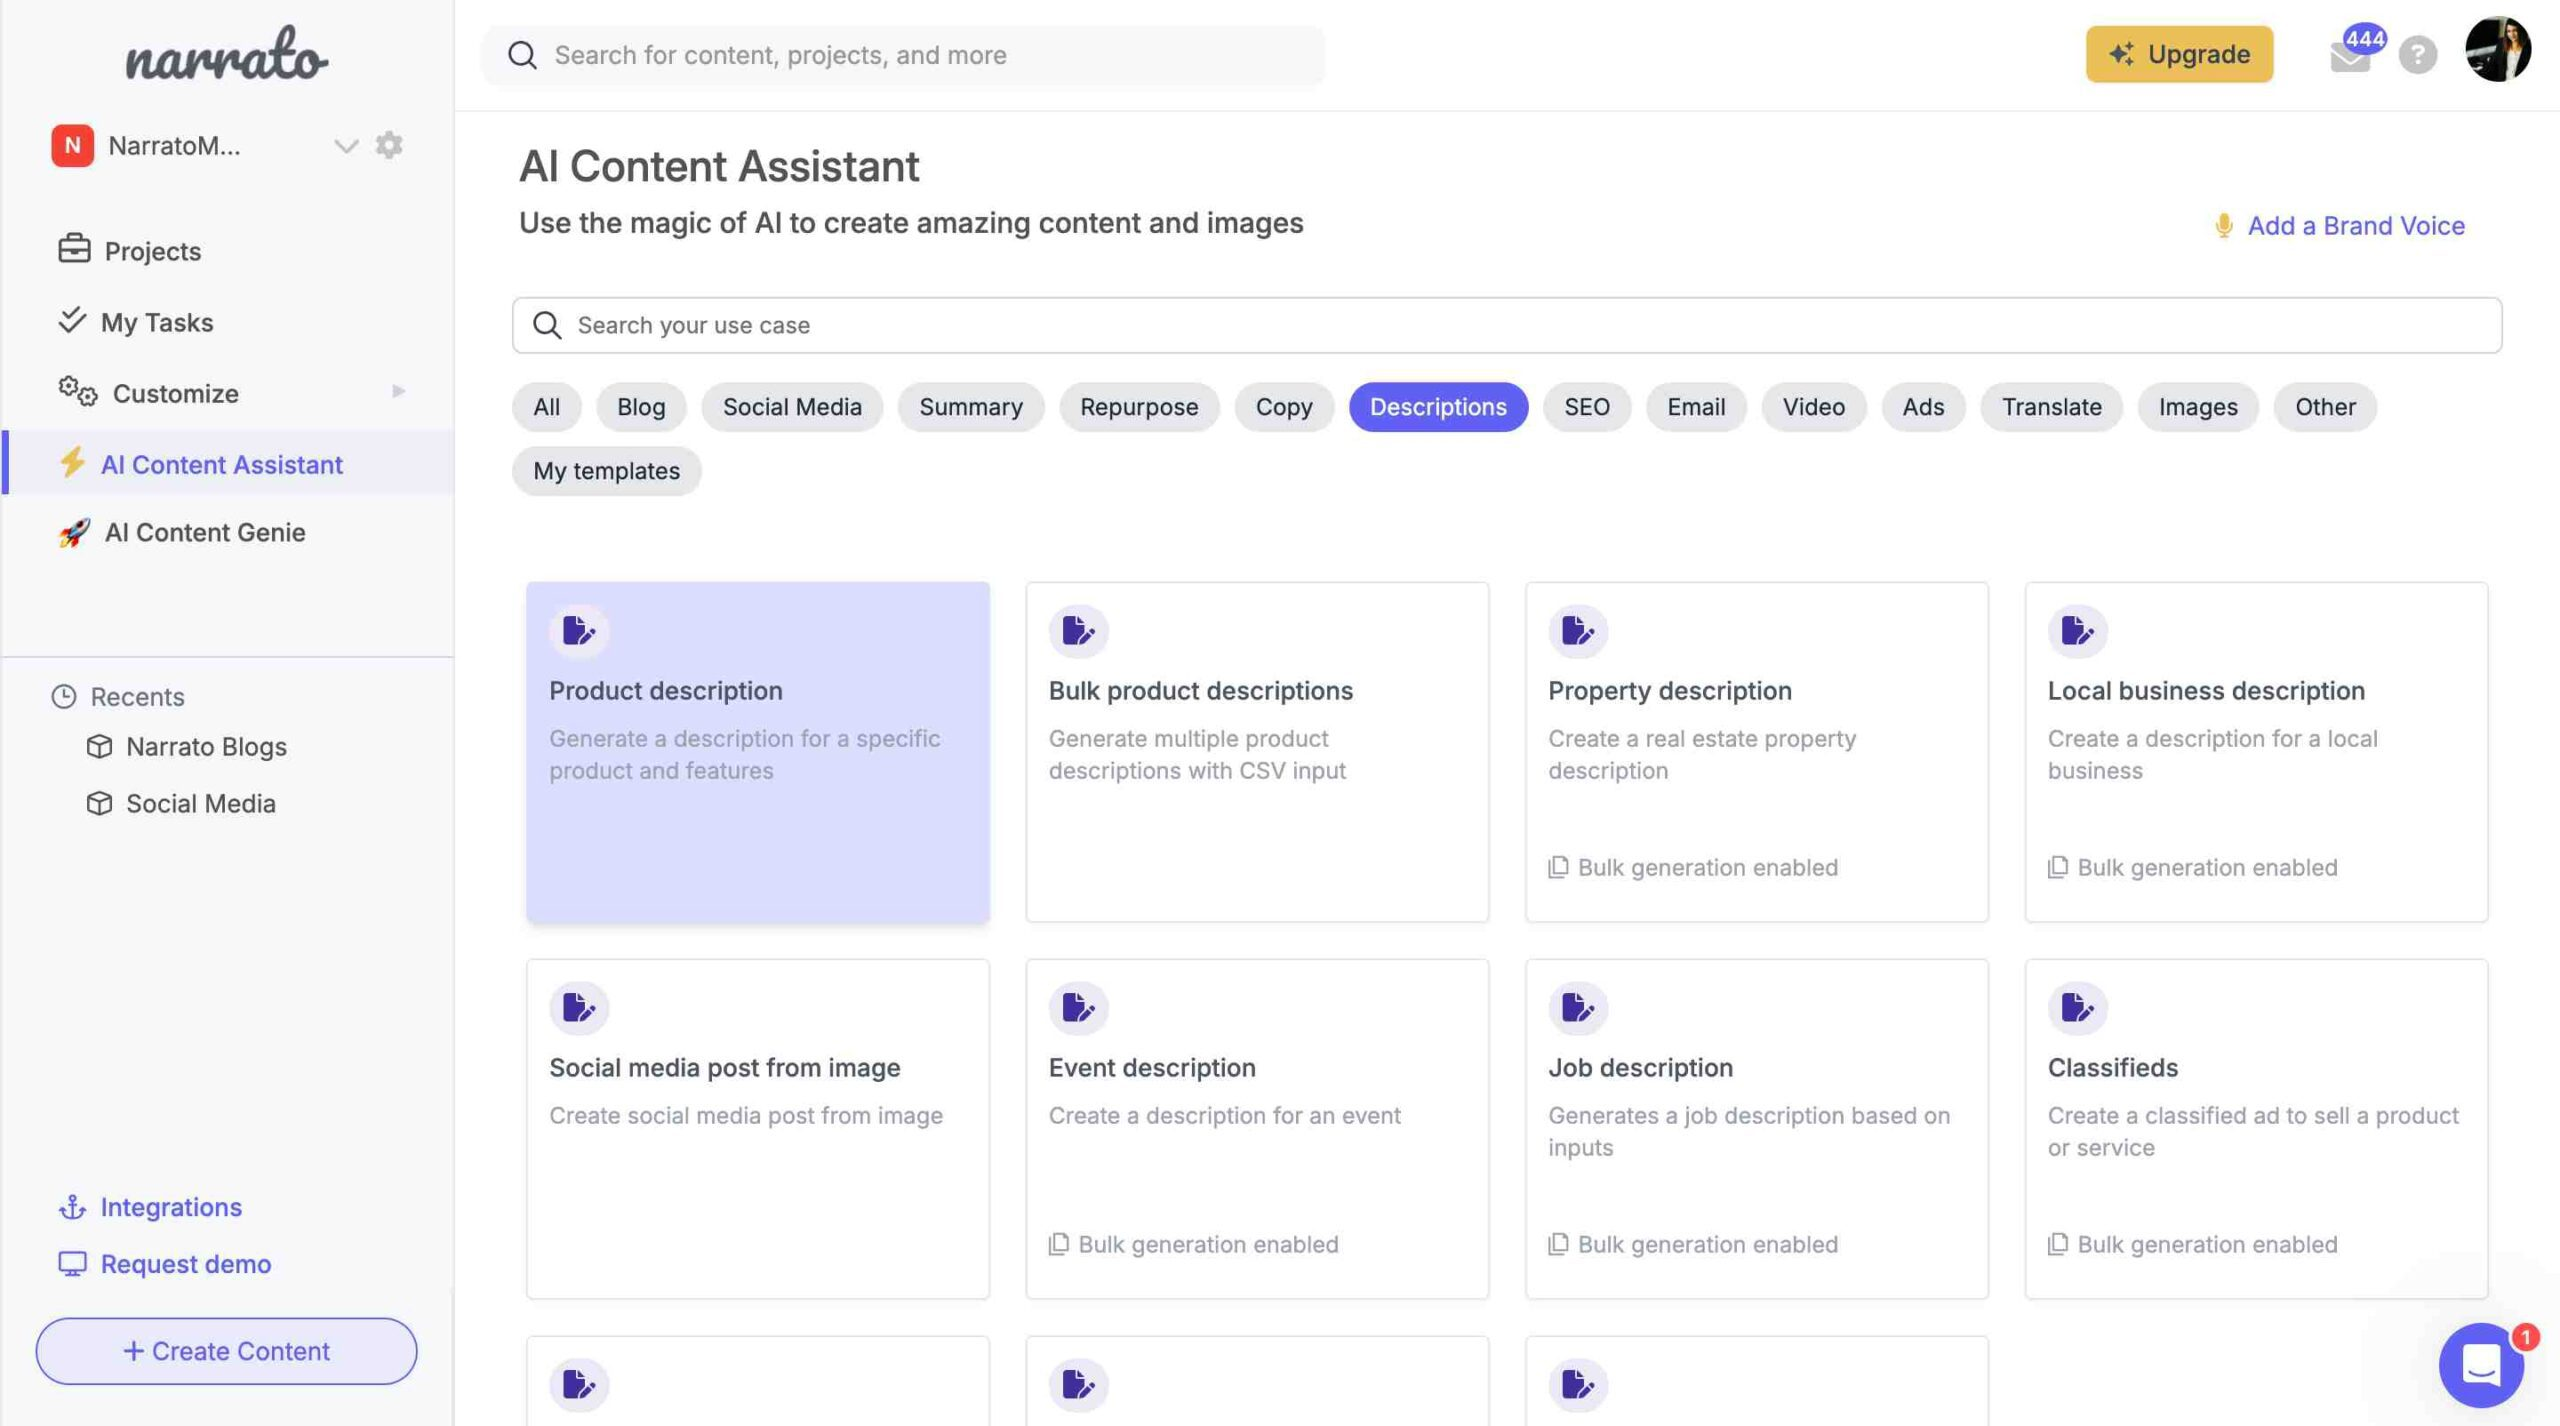Click the Narrato Blogs recent item
This screenshot has width=2560, height=1426.
pos(204,746)
